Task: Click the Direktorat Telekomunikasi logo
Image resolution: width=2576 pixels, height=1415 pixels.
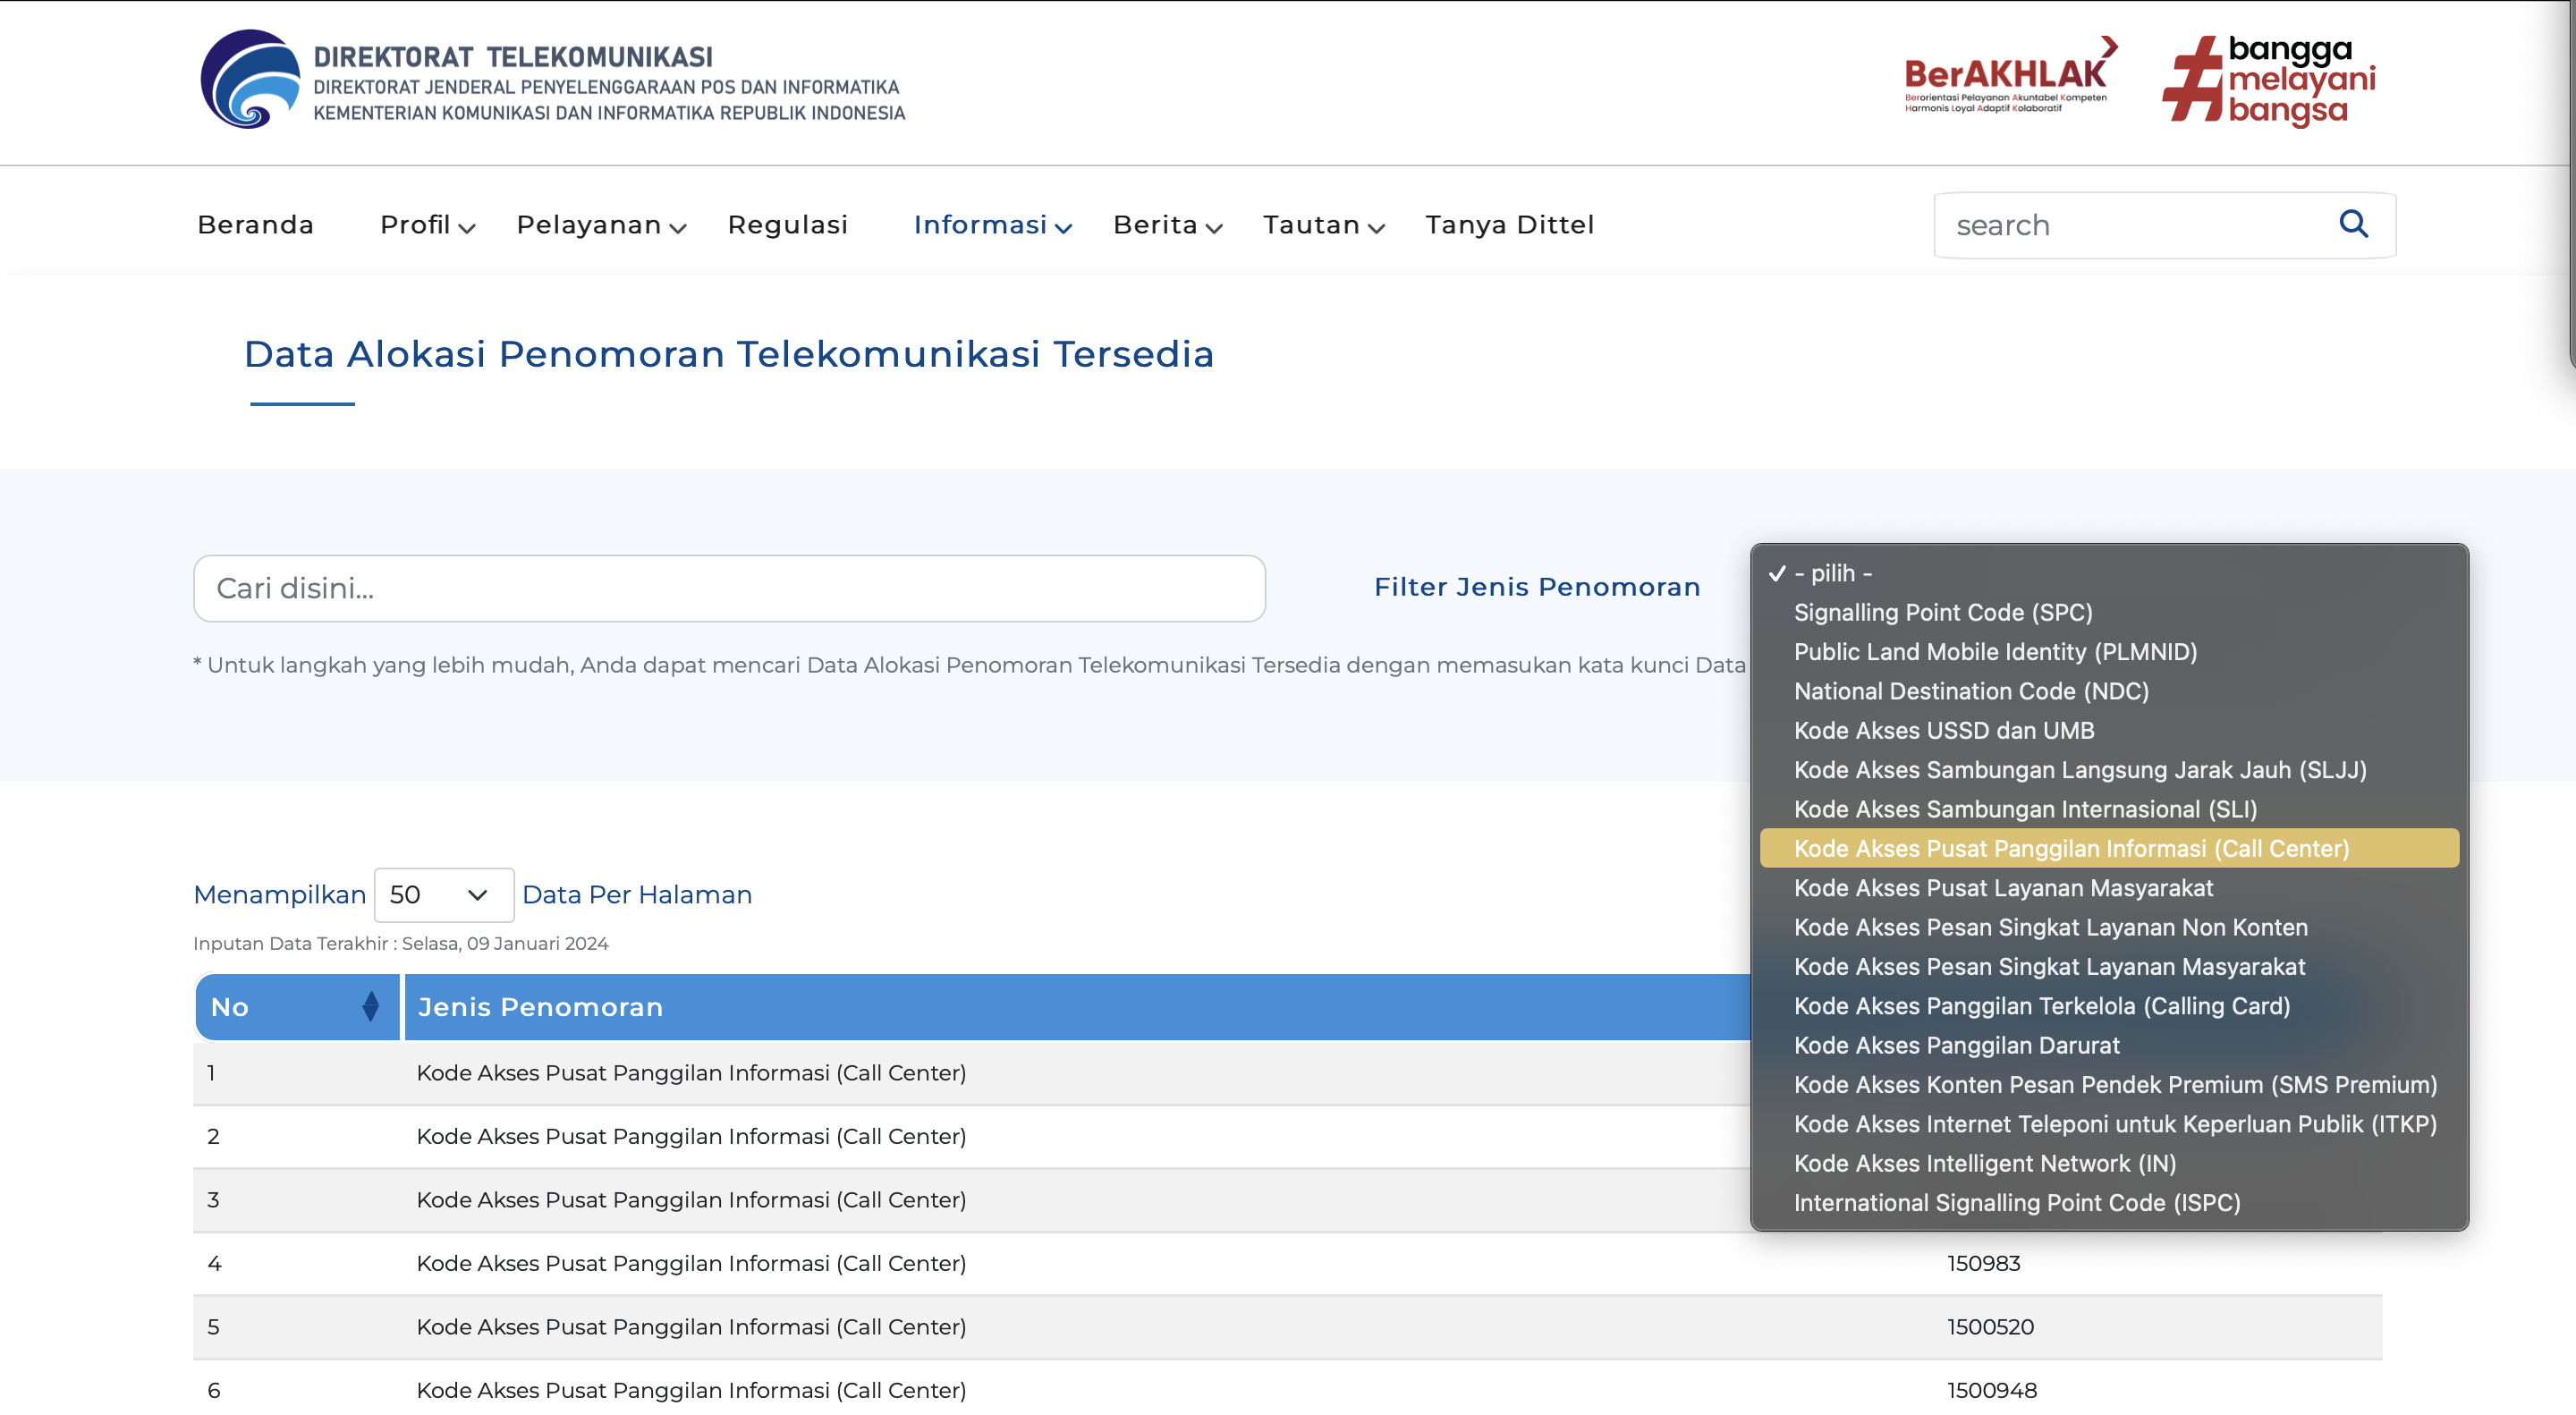Action: click(552, 80)
